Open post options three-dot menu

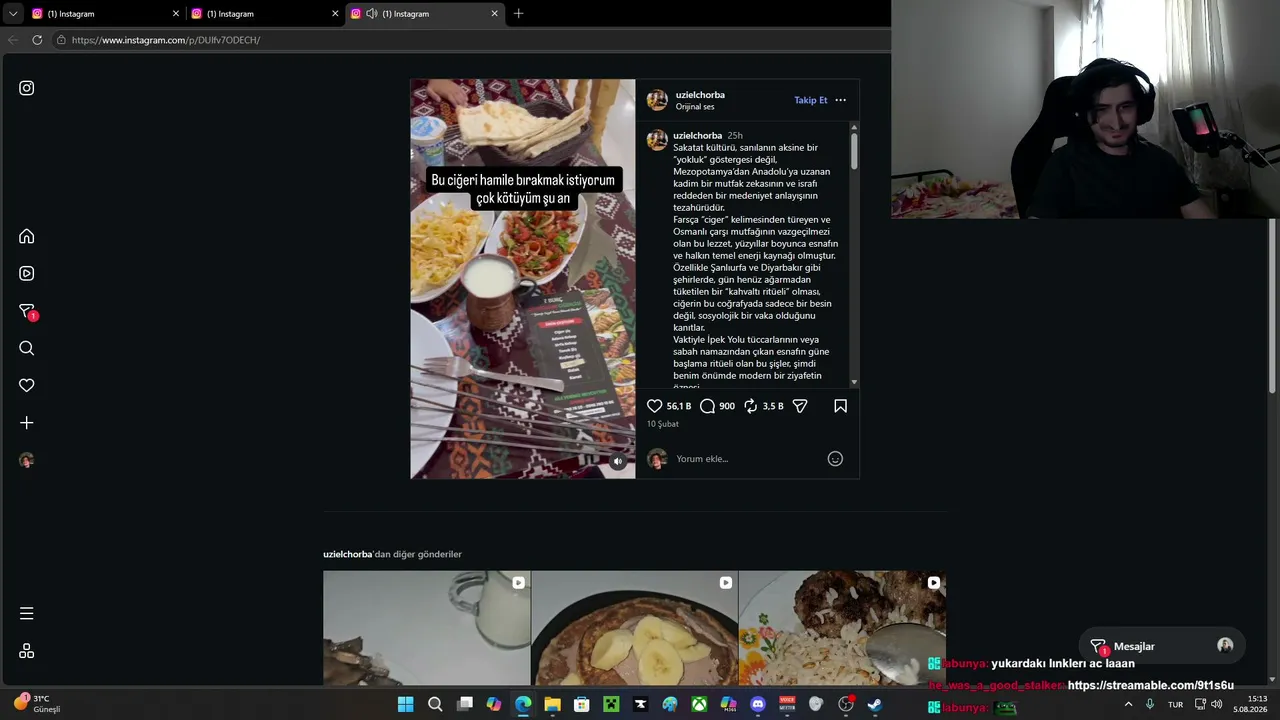[840, 100]
